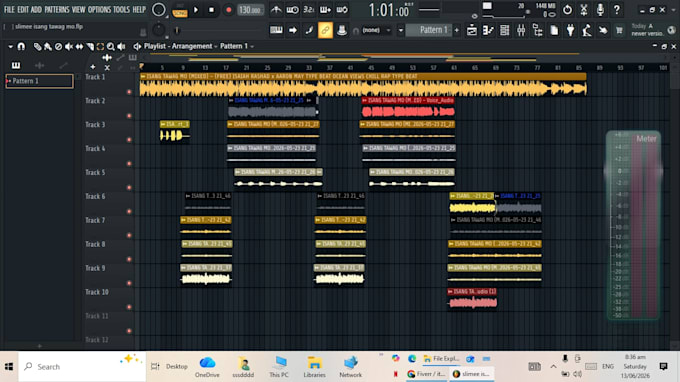
Task: Click the time display 1:01:00
Action: [x=389, y=10]
